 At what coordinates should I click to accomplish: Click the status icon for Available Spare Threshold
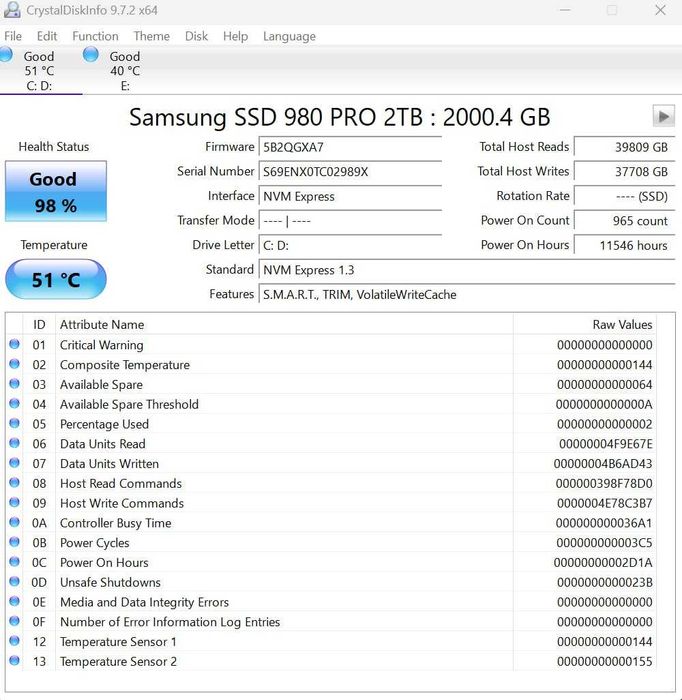(x=14, y=404)
